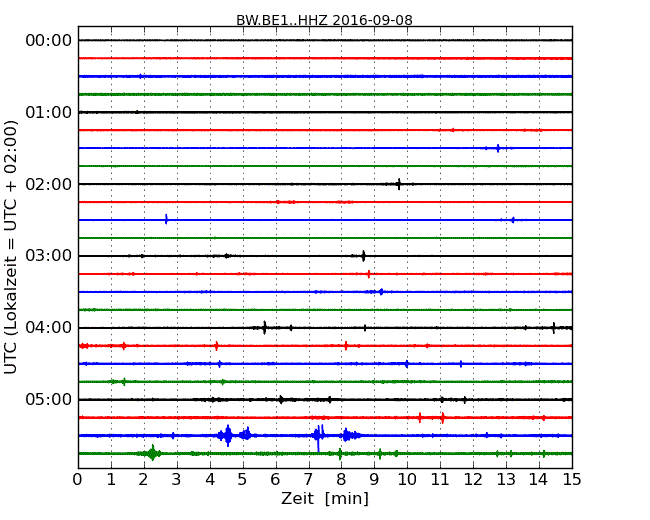Screen dimensions: 650x520
Task: Click the 05:00 time label
Action: (49, 399)
